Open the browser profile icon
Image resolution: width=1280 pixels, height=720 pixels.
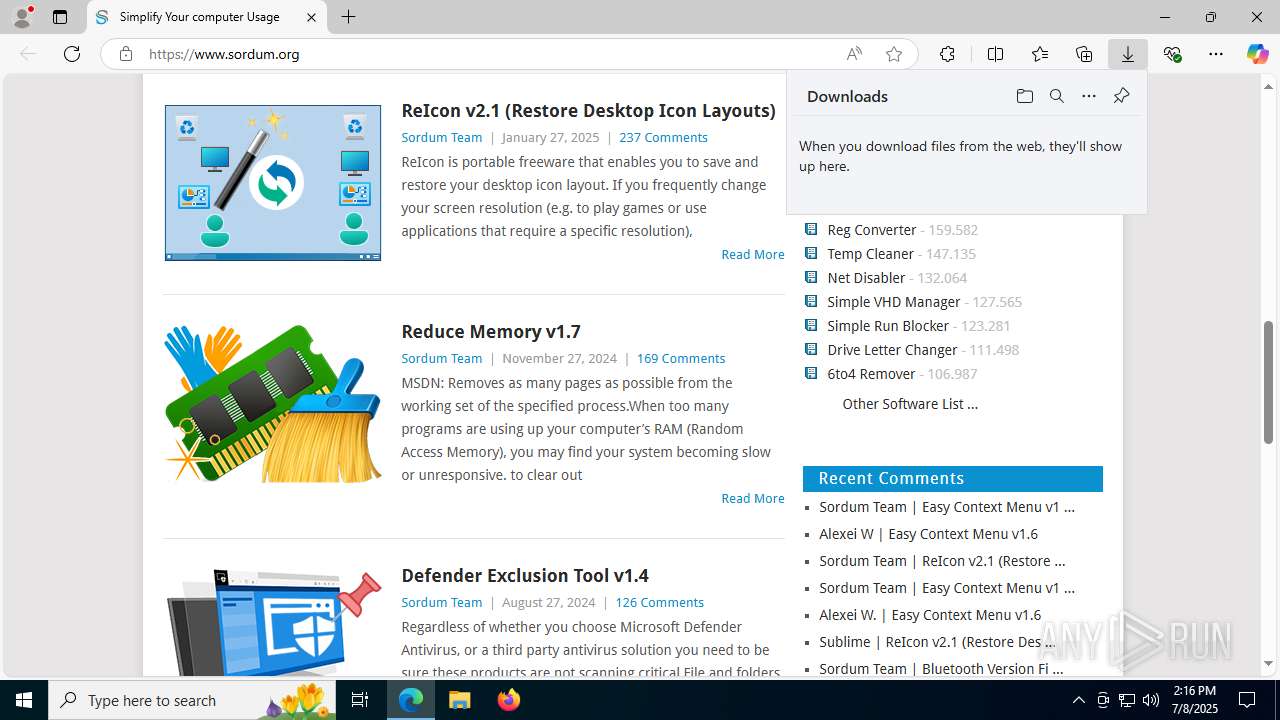tap(22, 17)
